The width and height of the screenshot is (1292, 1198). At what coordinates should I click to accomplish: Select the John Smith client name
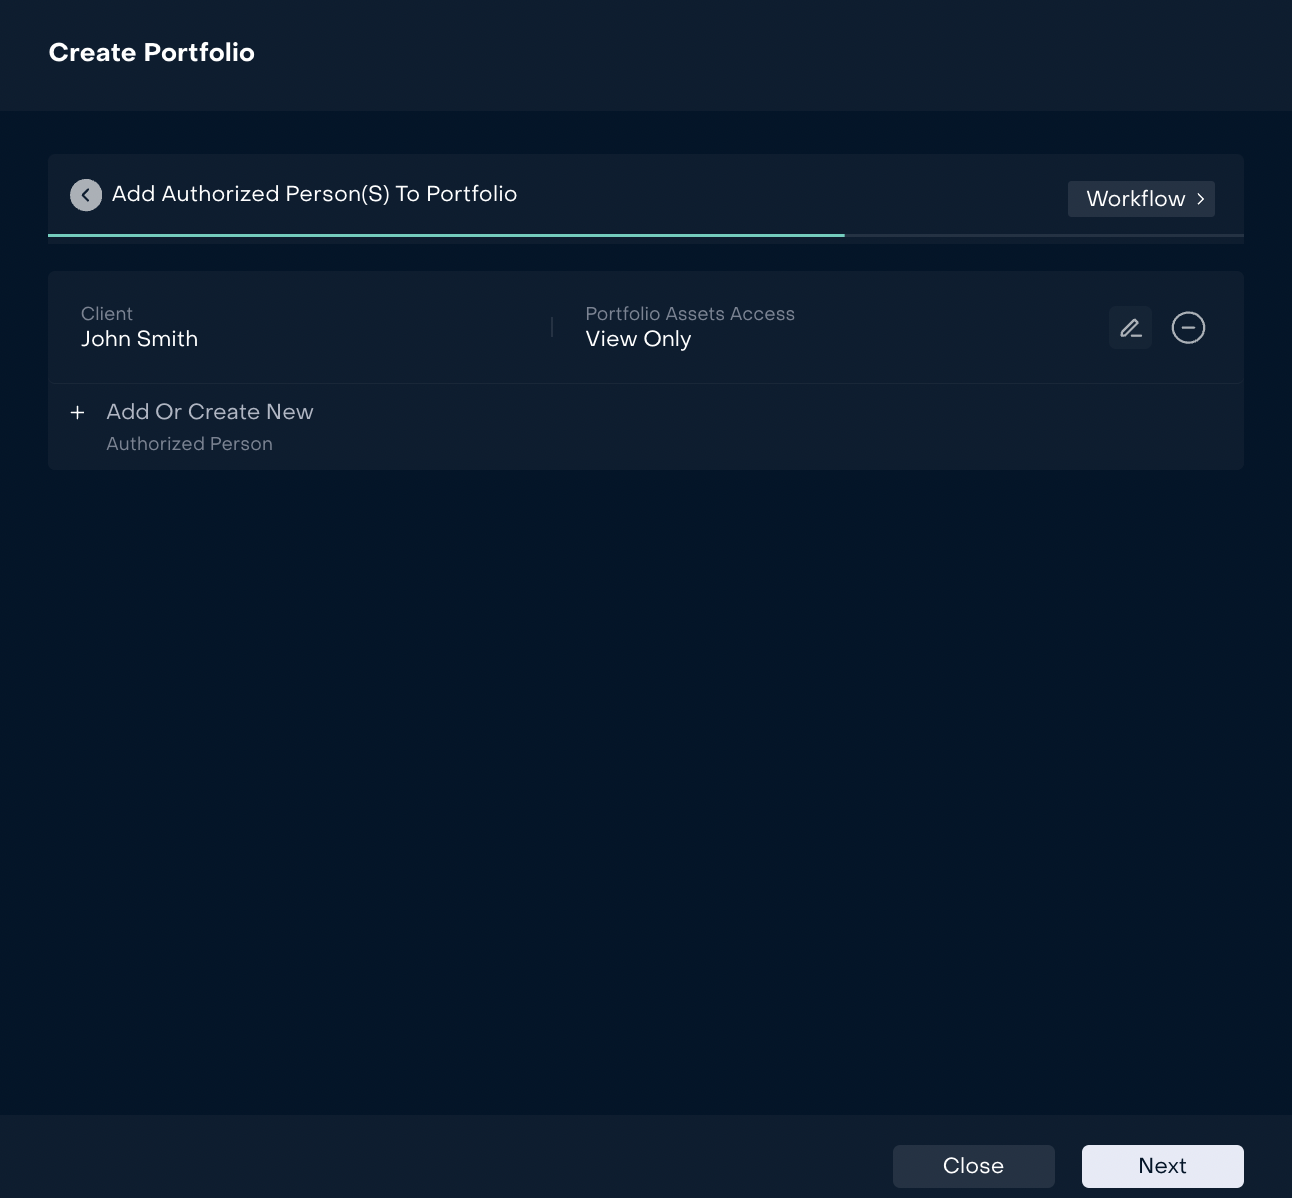[139, 339]
